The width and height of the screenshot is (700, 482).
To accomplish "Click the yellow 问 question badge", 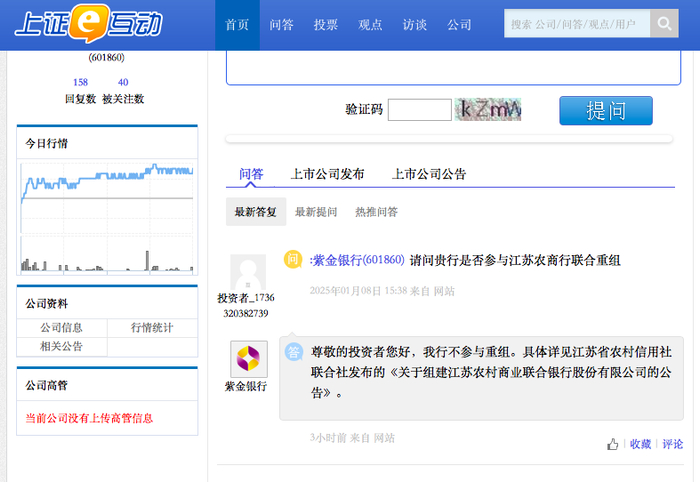I will click(293, 259).
